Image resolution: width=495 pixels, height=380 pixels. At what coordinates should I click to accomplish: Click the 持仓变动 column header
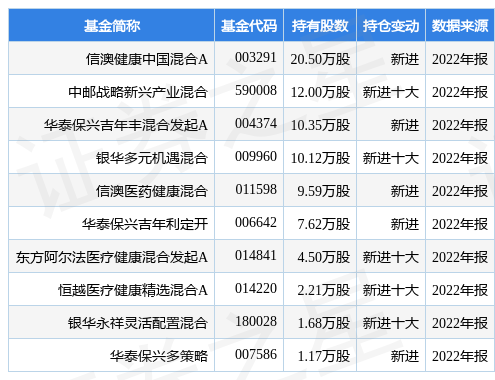tap(391, 26)
